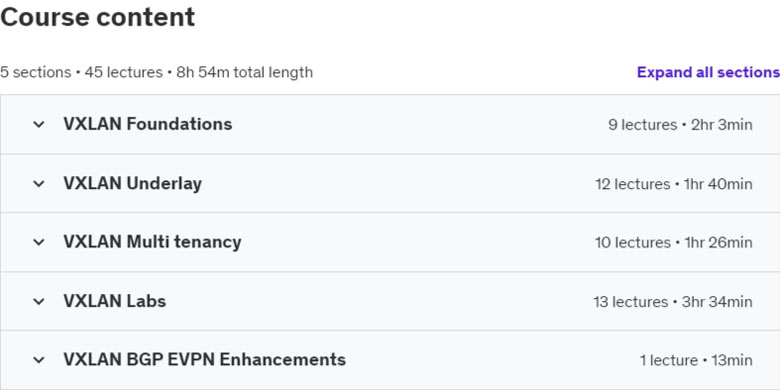Image resolution: width=780 pixels, height=390 pixels.
Task: Click the '12 lectures • 1hr 40min' label
Action: click(674, 184)
